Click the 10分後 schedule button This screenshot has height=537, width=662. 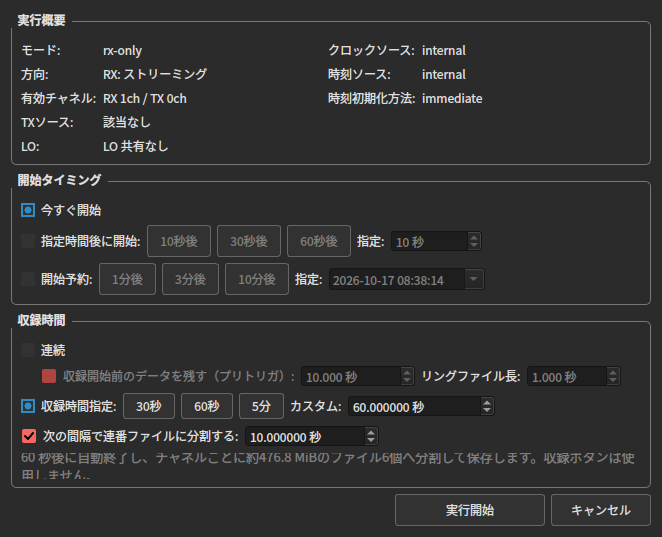point(257,279)
